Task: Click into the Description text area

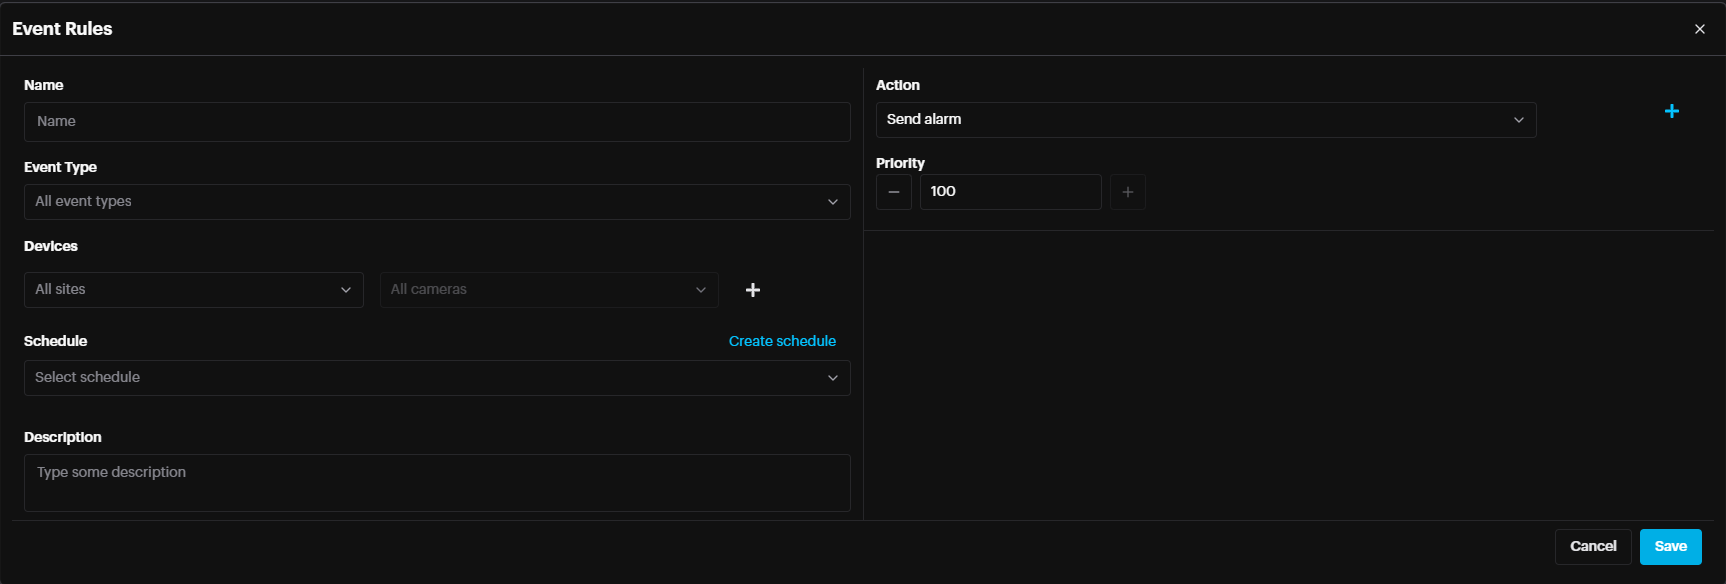Action: [x=437, y=483]
